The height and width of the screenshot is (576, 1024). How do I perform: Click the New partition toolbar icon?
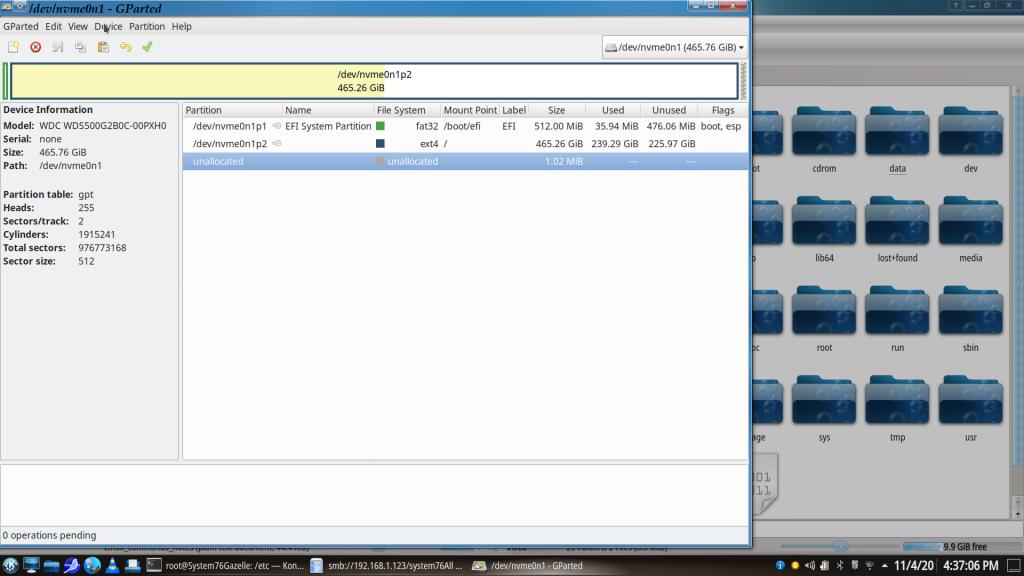[x=13, y=47]
